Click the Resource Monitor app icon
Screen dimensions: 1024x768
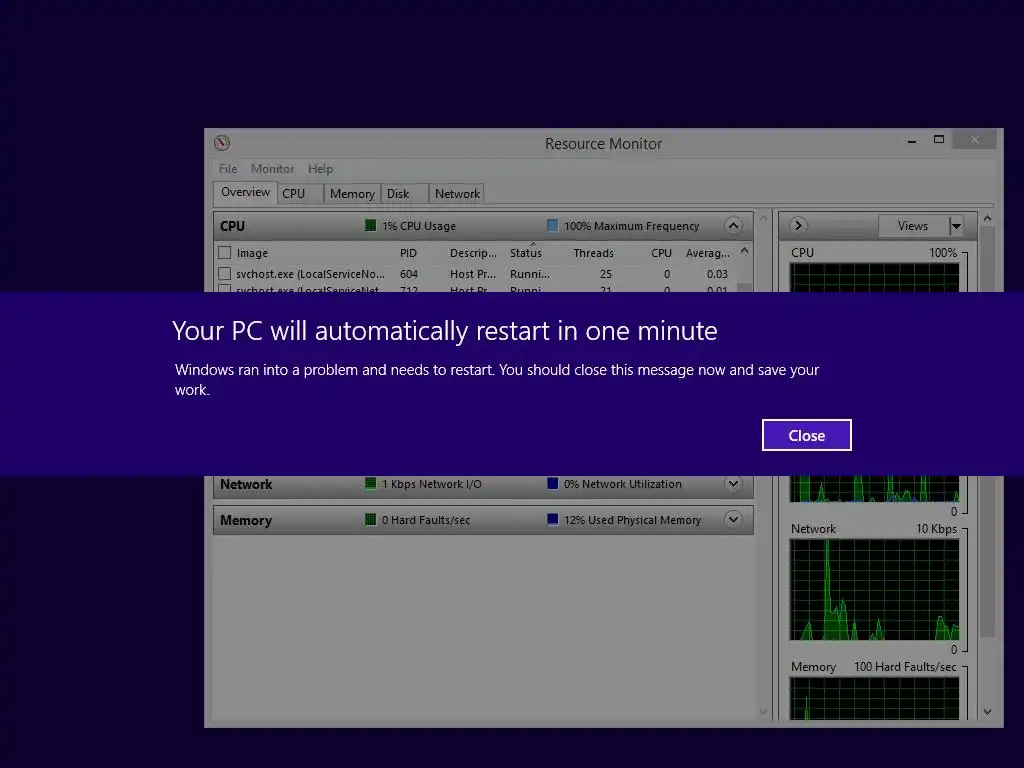tap(222, 143)
